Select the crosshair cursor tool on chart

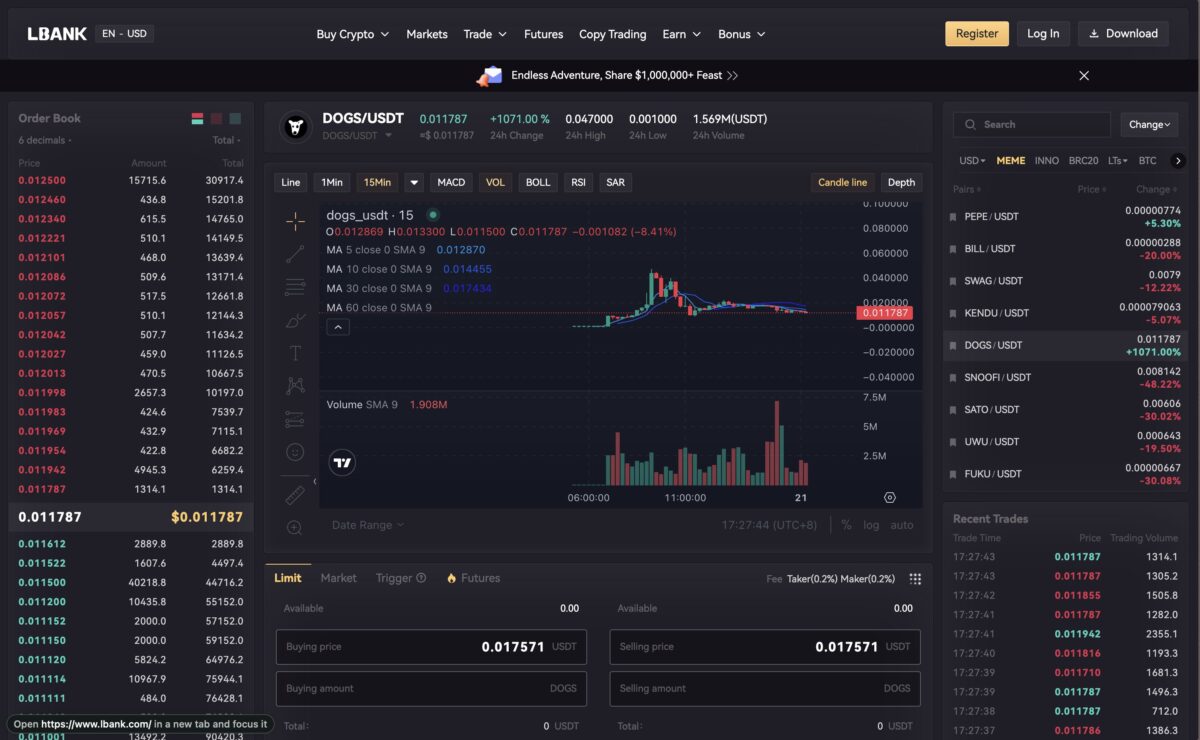[x=295, y=221]
